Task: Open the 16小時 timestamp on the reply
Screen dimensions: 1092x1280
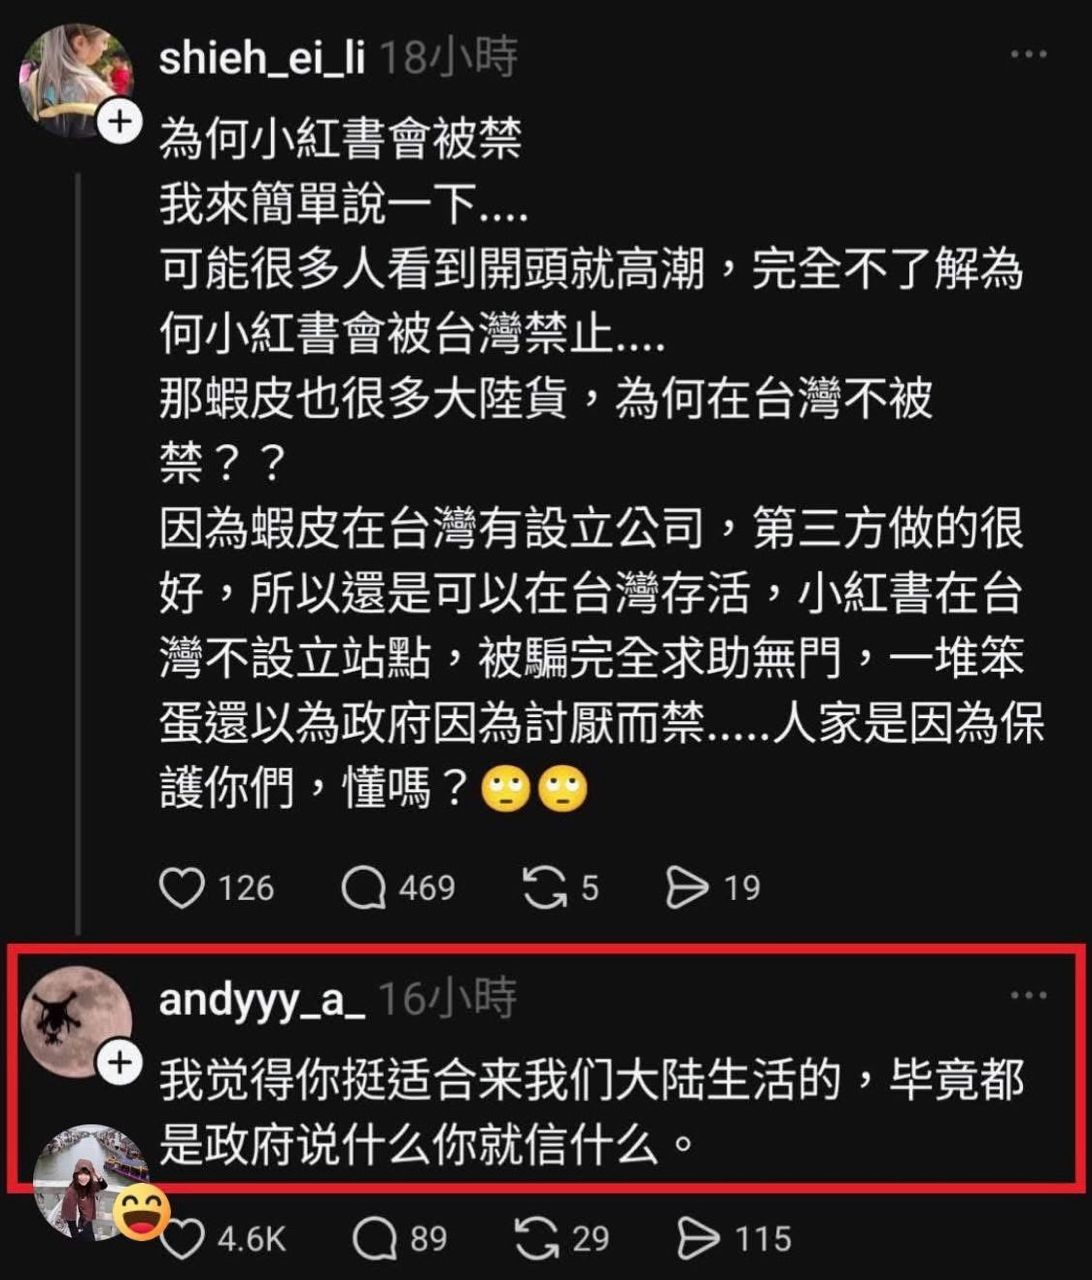Action: coord(447,999)
